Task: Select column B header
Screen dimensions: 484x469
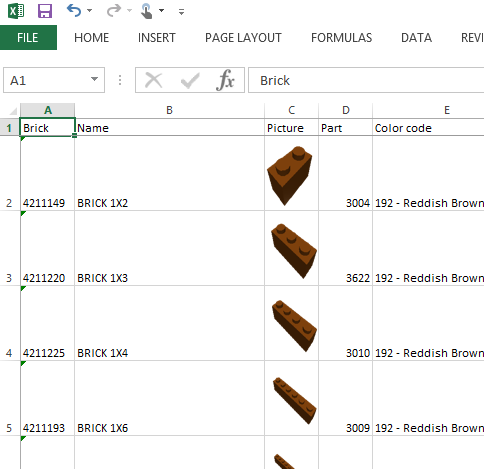Action: pyautogui.click(x=169, y=110)
